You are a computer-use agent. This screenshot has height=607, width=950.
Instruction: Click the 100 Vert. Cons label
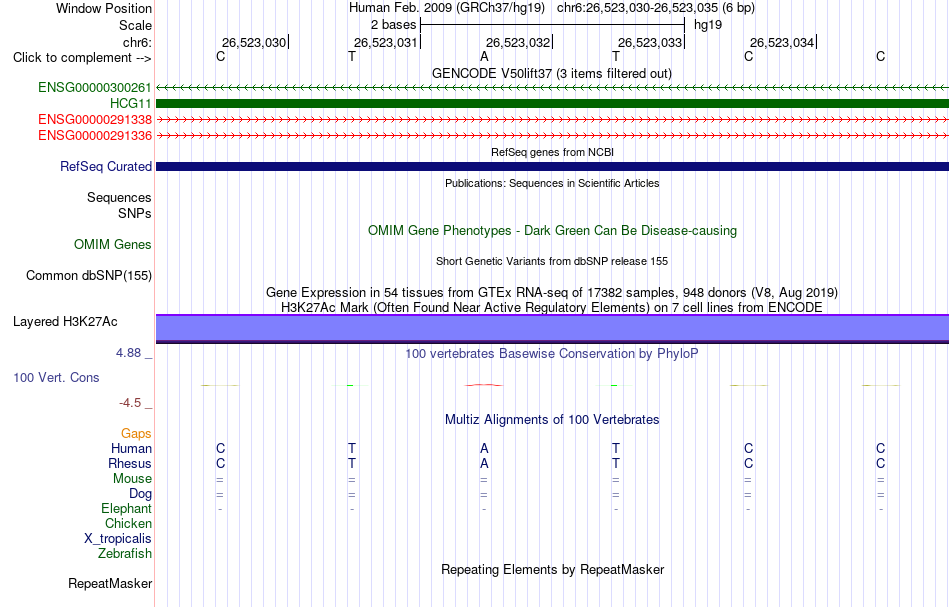[56, 377]
